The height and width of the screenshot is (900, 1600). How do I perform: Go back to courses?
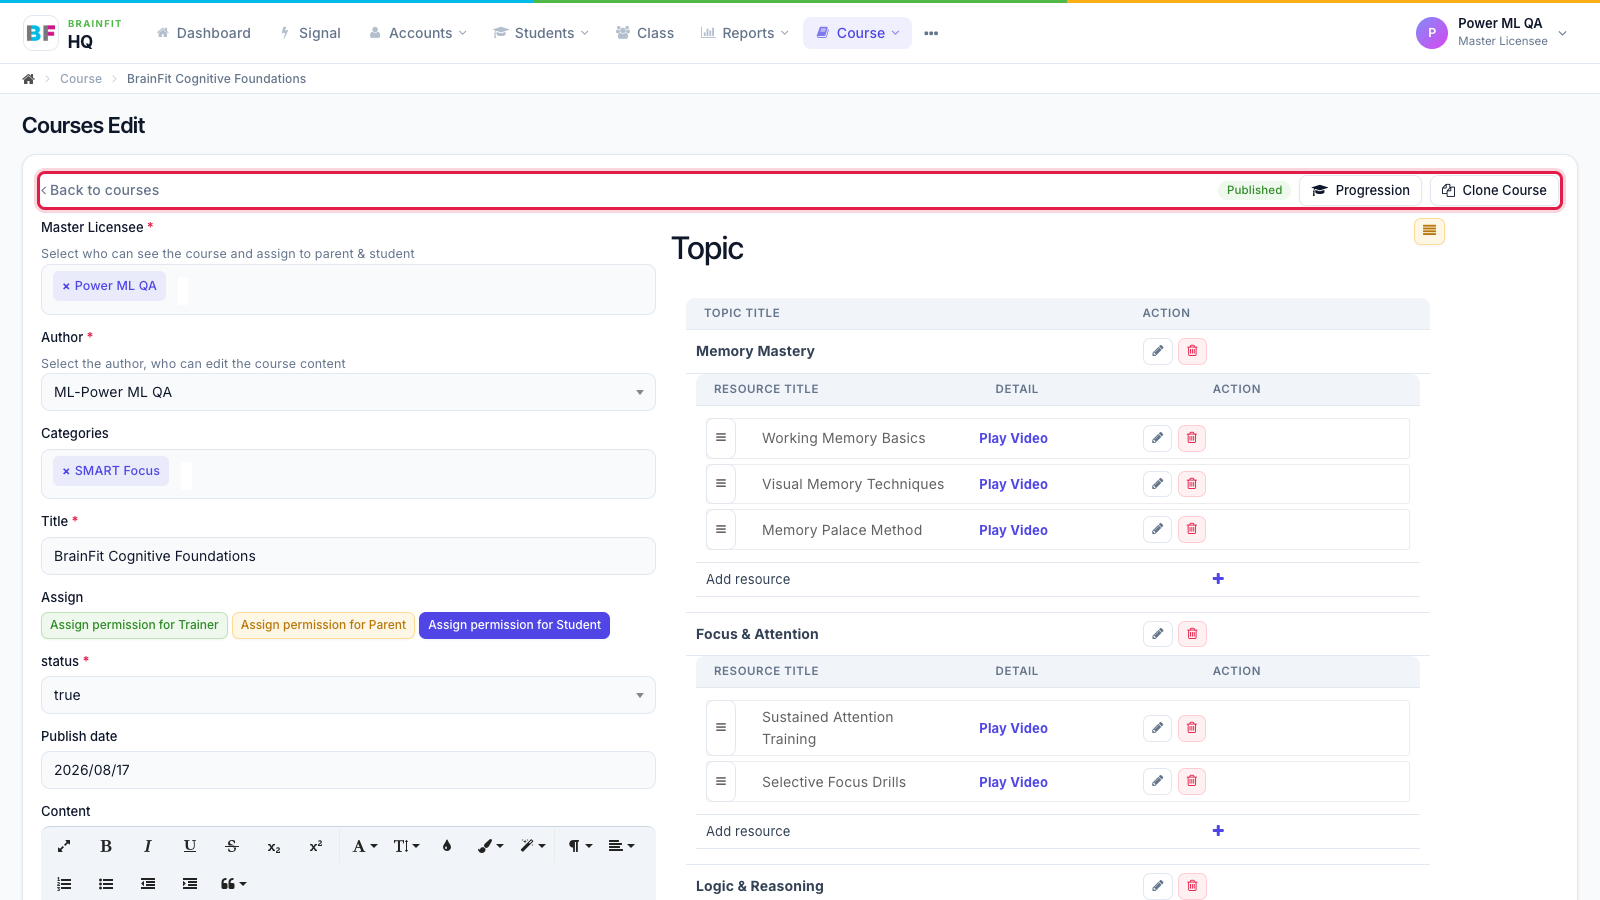100,190
